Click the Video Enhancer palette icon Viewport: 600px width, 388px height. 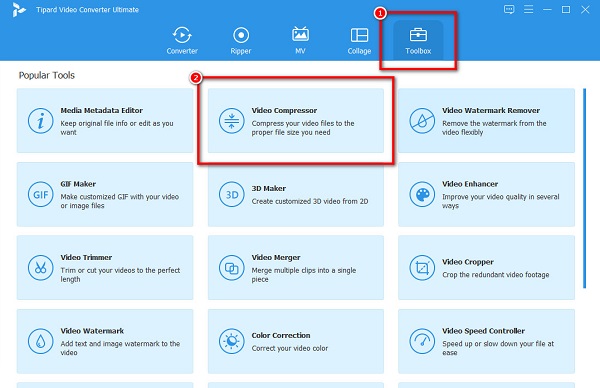422,194
